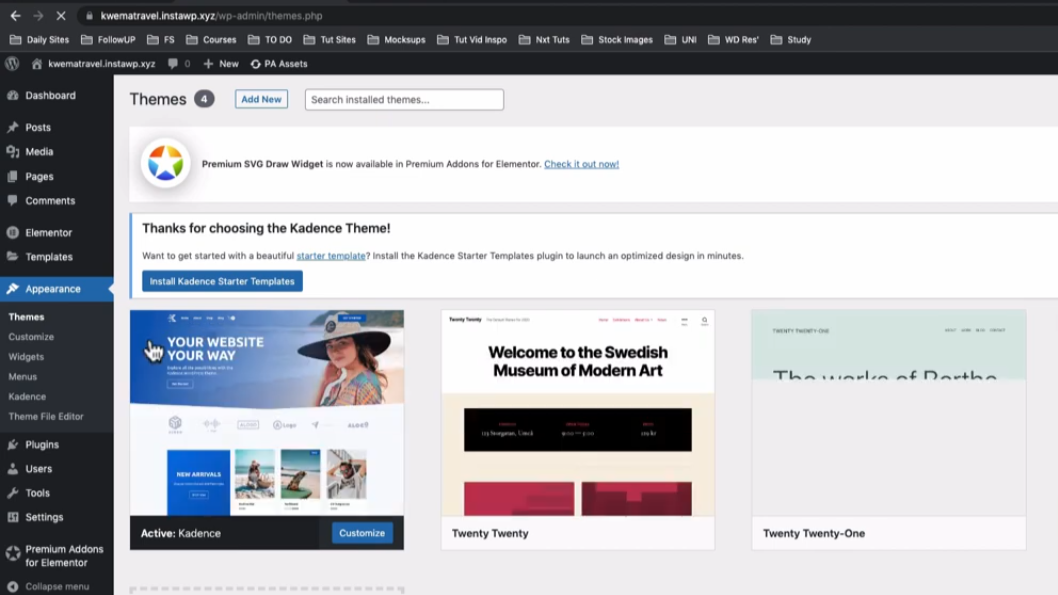This screenshot has width=1058, height=595.
Task: Click kwematravel.instawp.xyz in the admin bar
Action: tap(102, 63)
